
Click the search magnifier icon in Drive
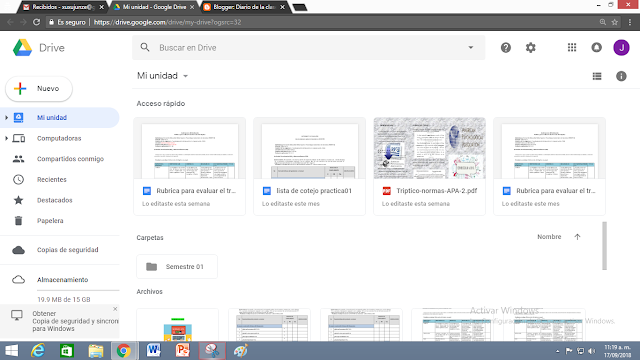[144, 47]
